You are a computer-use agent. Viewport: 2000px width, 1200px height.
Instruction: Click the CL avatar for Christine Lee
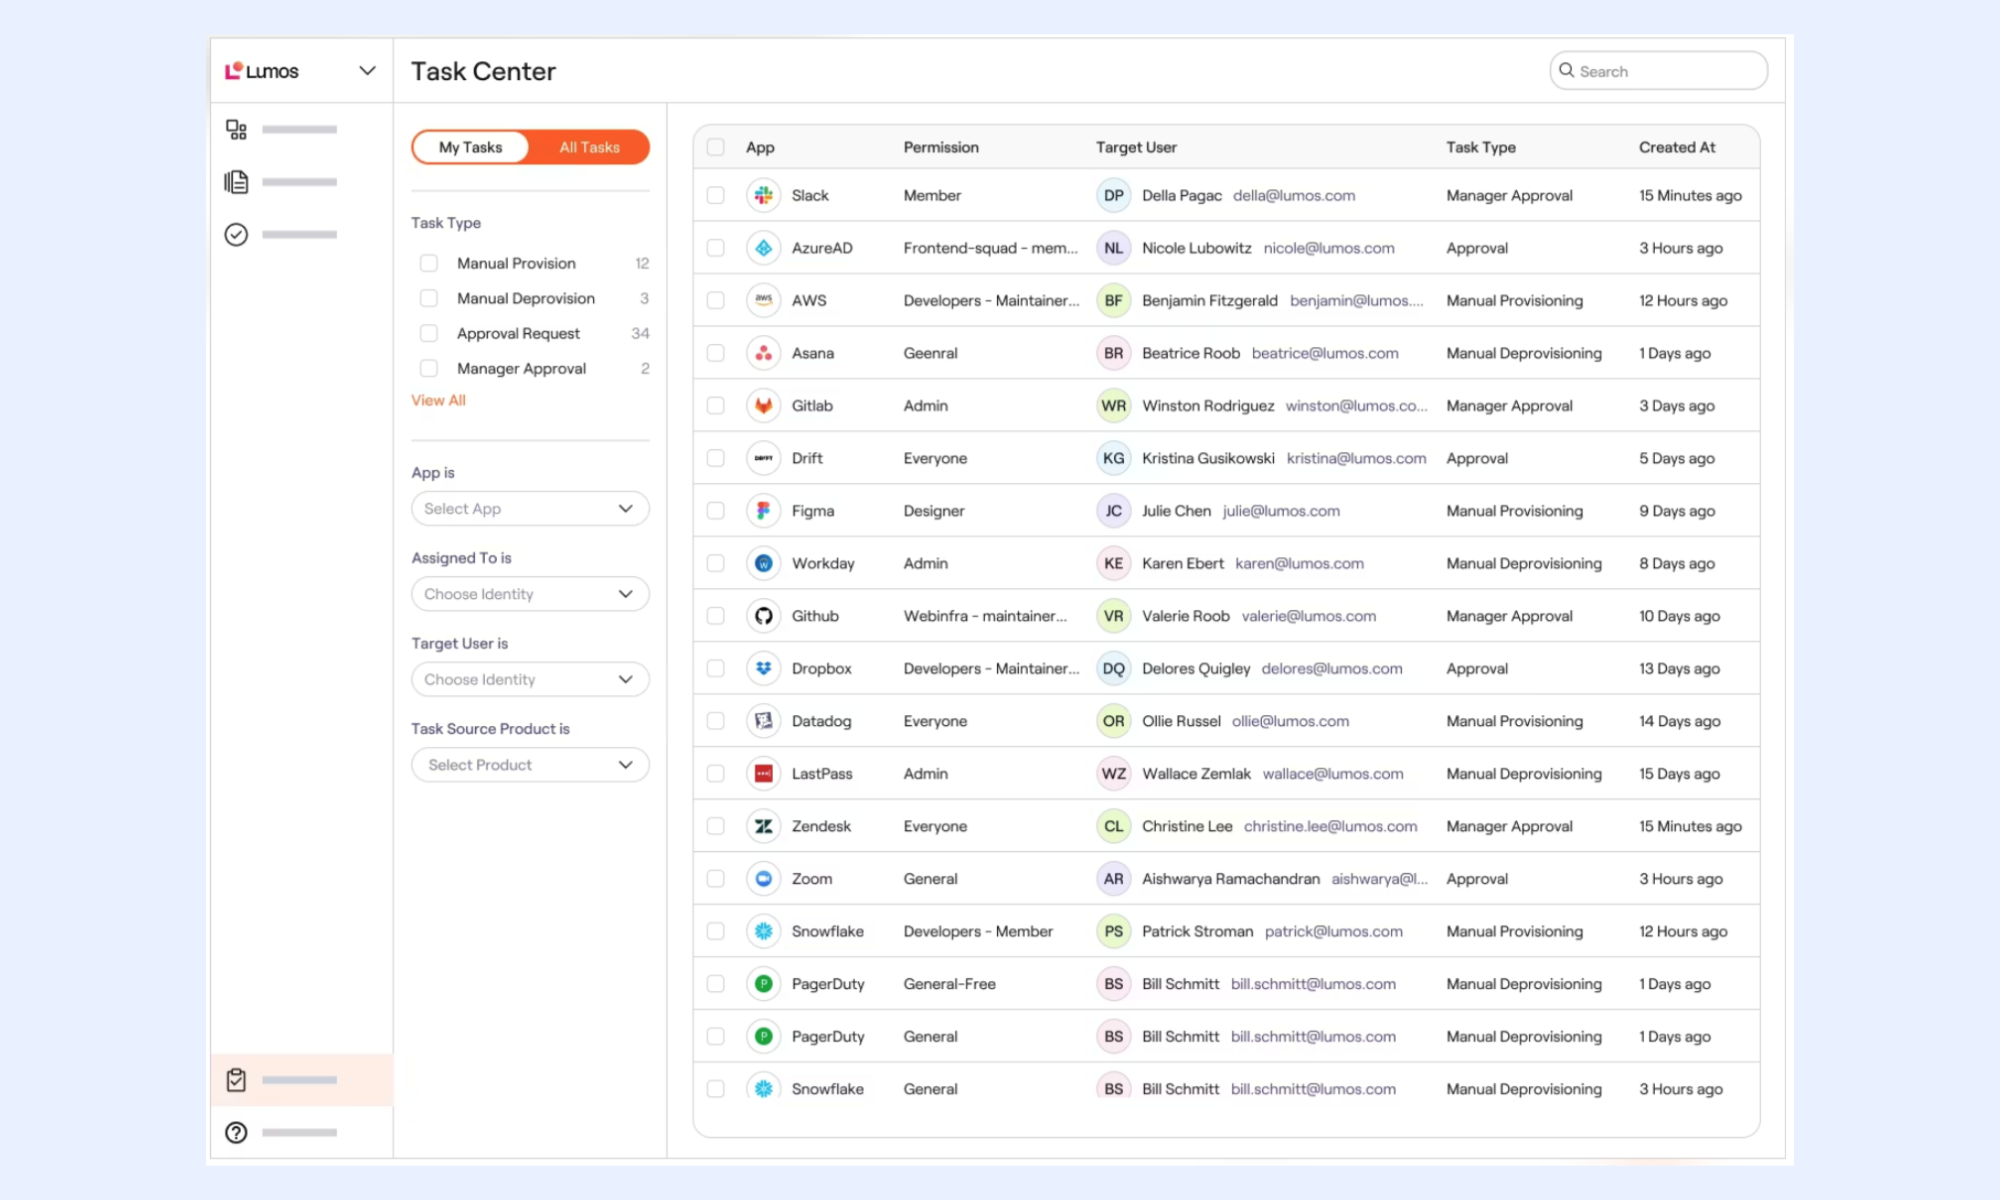click(1113, 826)
